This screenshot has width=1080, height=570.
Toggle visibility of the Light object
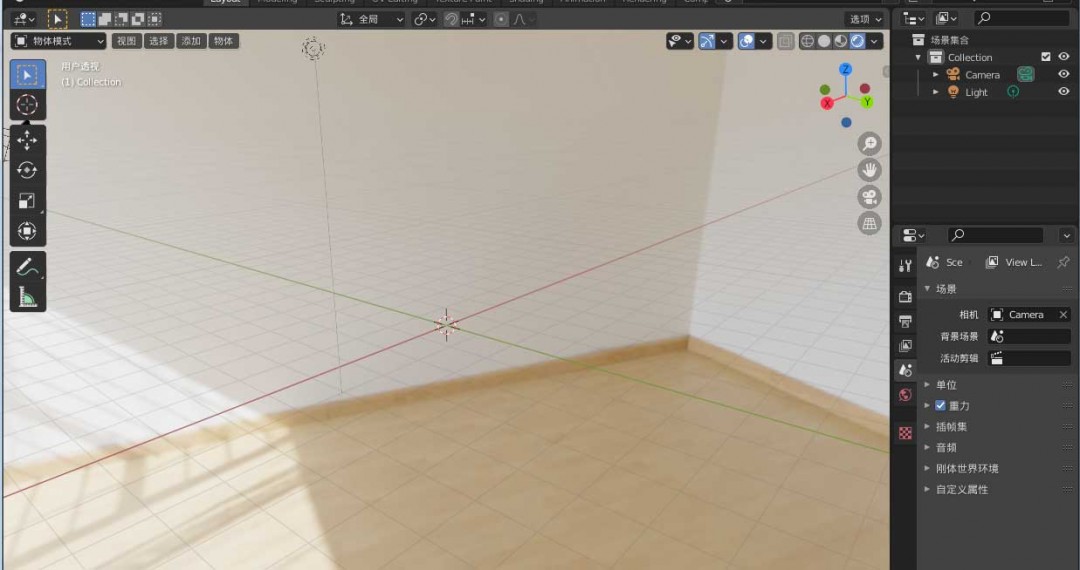[1063, 92]
